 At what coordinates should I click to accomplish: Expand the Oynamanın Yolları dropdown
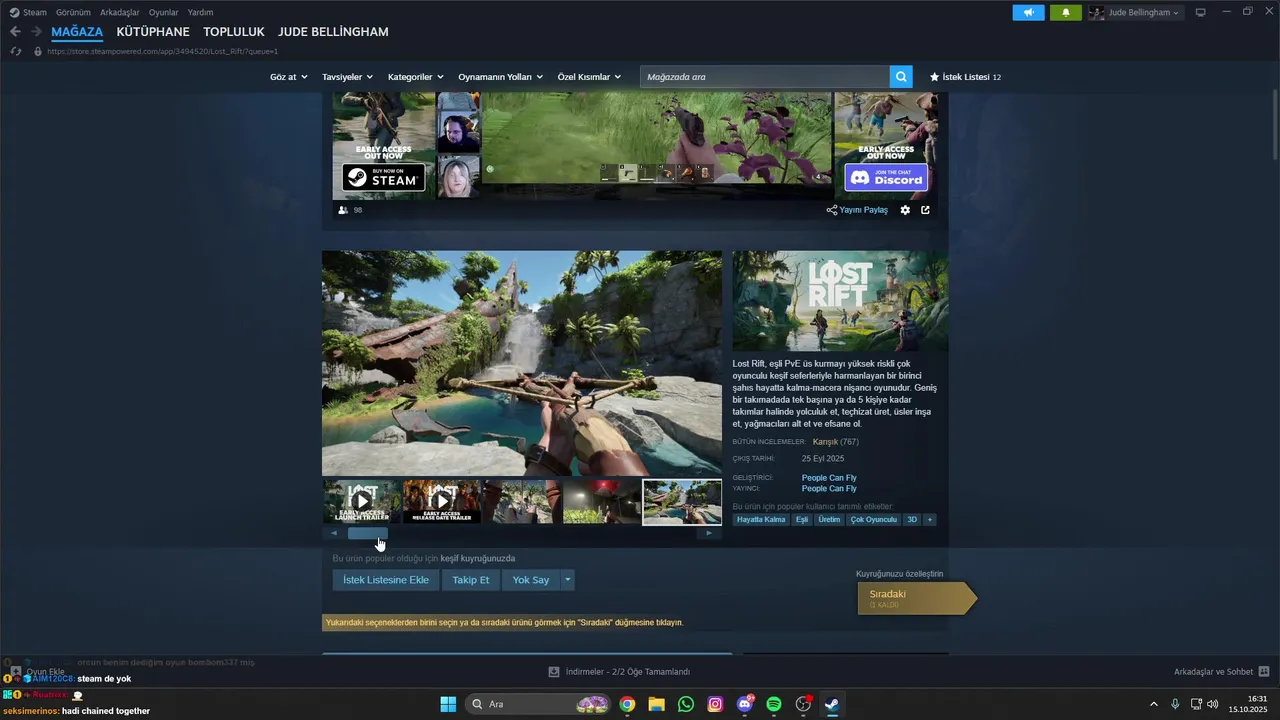501,77
